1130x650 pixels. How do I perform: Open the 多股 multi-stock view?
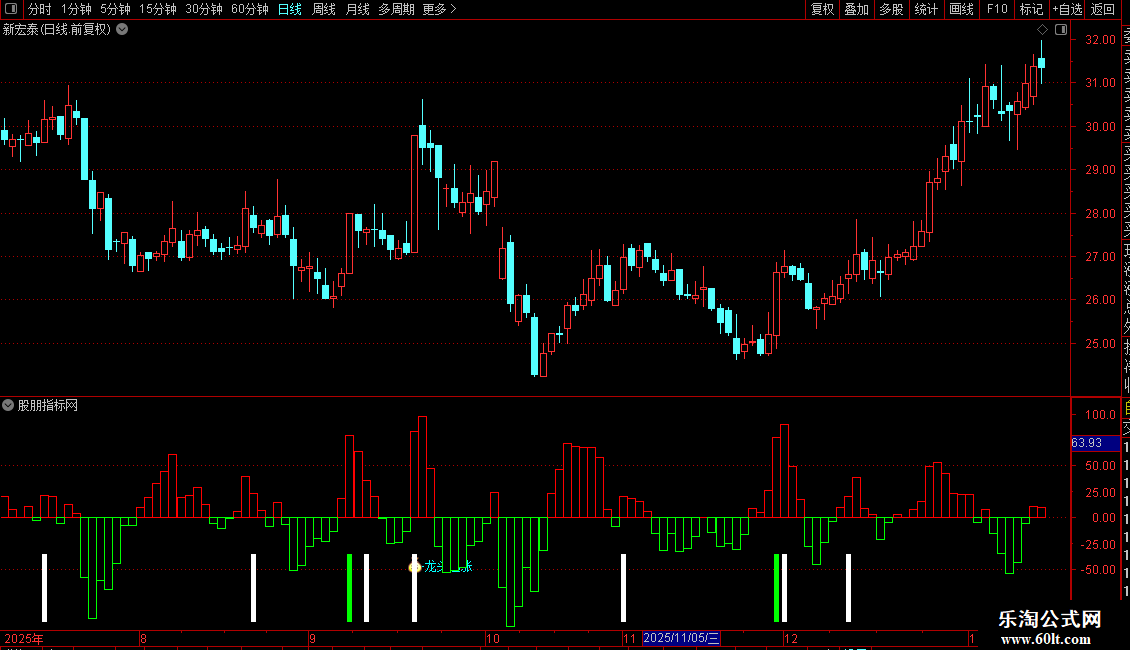tap(891, 9)
